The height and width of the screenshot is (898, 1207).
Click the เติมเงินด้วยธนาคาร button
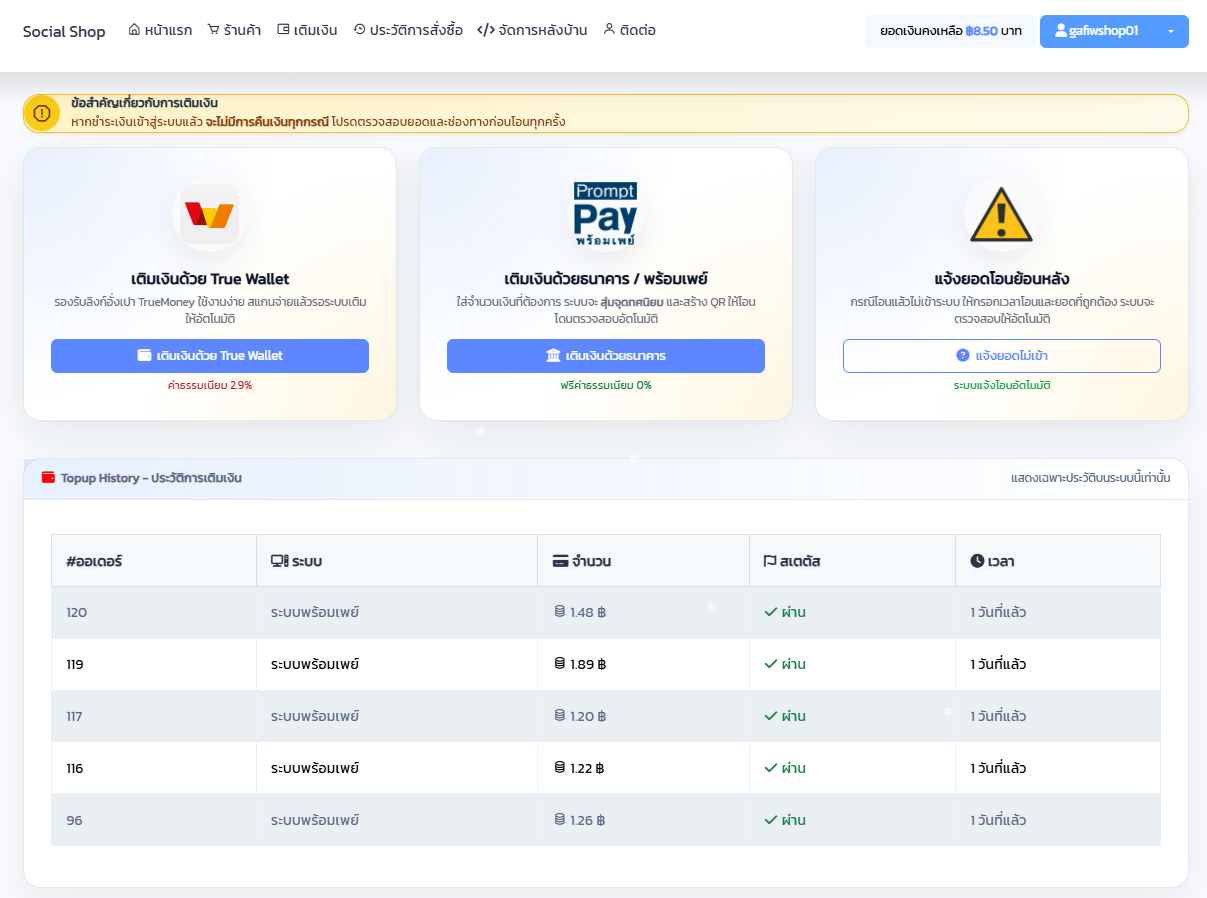pyautogui.click(x=606, y=356)
